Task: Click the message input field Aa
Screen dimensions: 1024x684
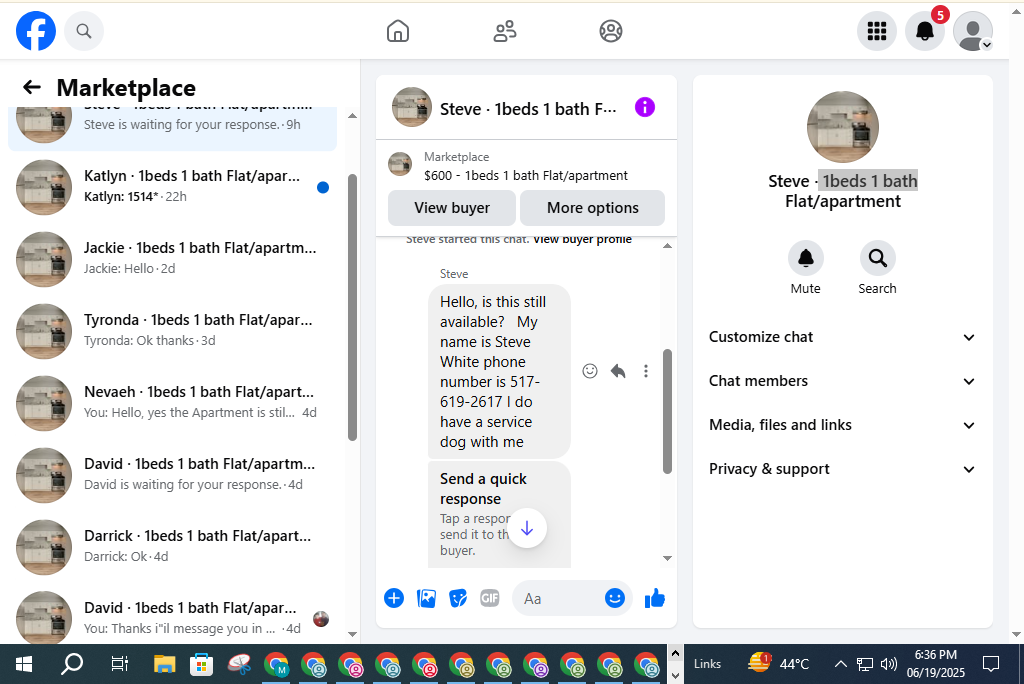Action: click(558, 598)
